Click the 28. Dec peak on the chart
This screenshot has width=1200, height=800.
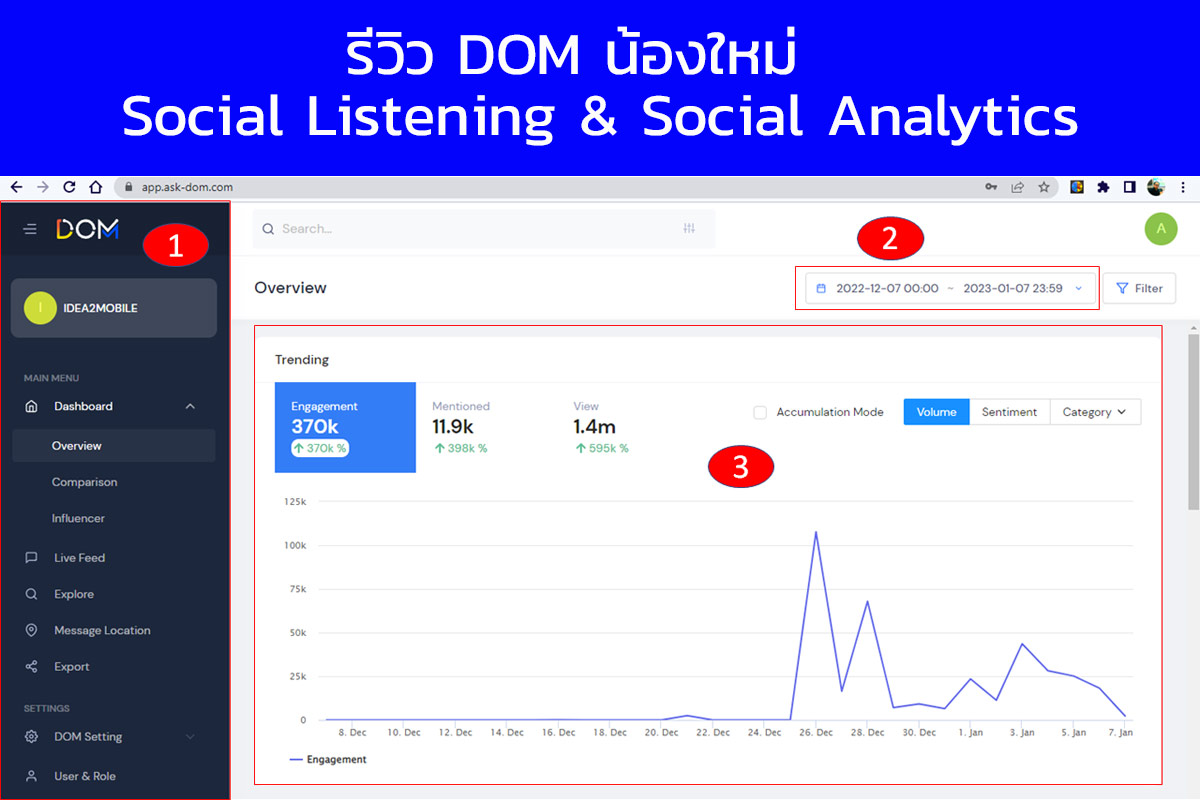pyautogui.click(x=867, y=601)
